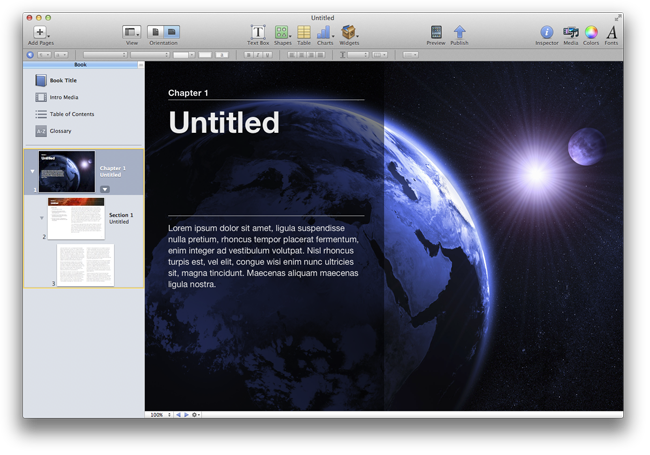
Task: Open the font typeface dropdown
Action: 150,55
